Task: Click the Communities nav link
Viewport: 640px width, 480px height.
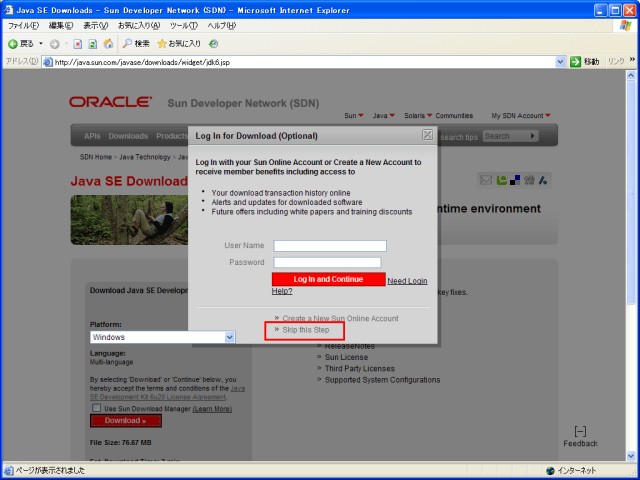Action: point(454,116)
